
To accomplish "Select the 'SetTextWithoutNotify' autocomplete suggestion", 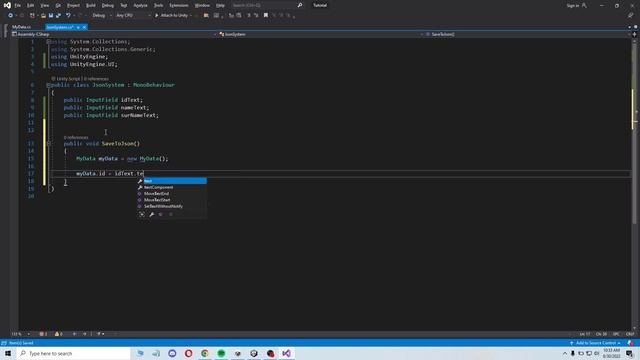I will (x=172, y=206).
